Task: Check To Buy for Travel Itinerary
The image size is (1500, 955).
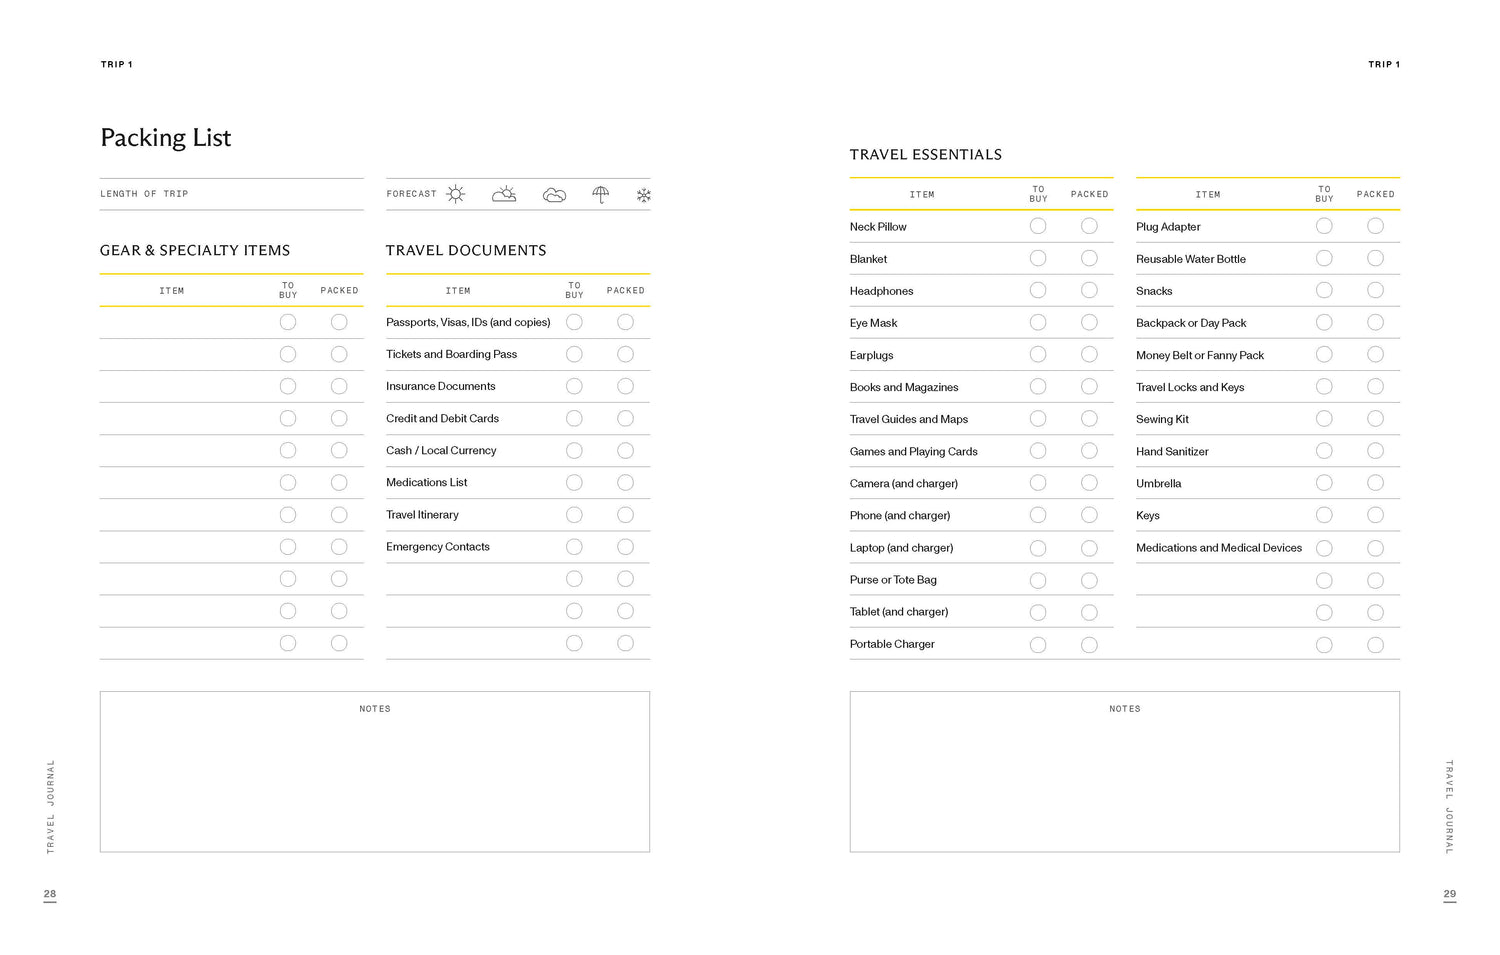Action: coord(574,515)
